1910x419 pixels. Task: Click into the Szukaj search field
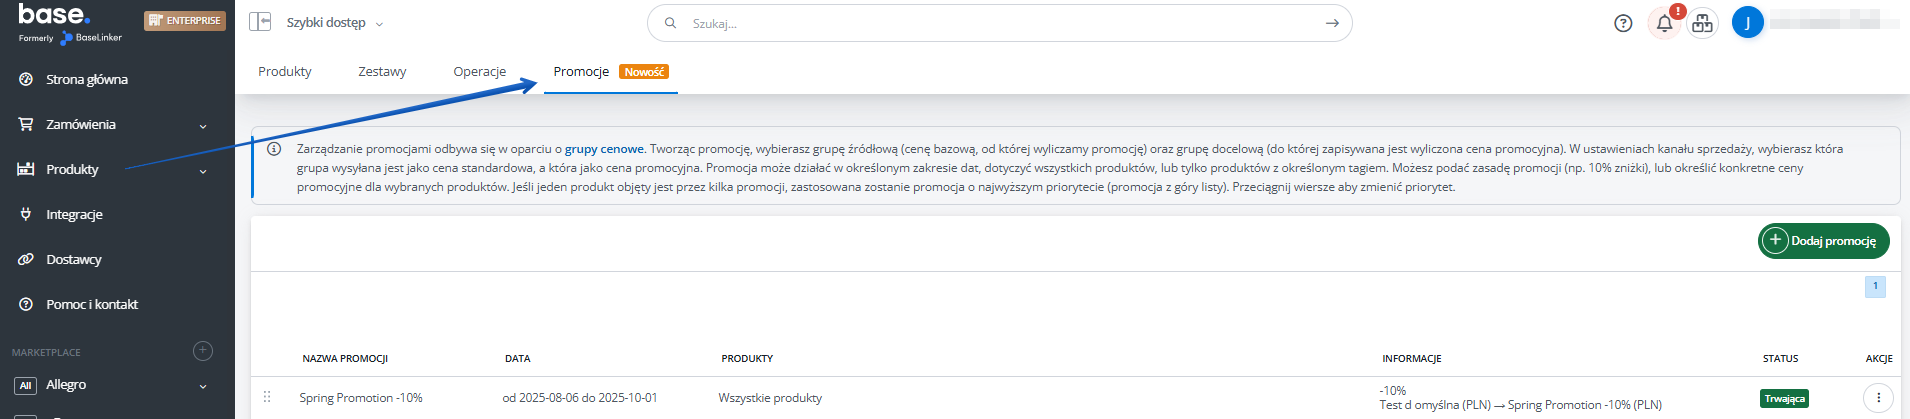pyautogui.click(x=1000, y=23)
